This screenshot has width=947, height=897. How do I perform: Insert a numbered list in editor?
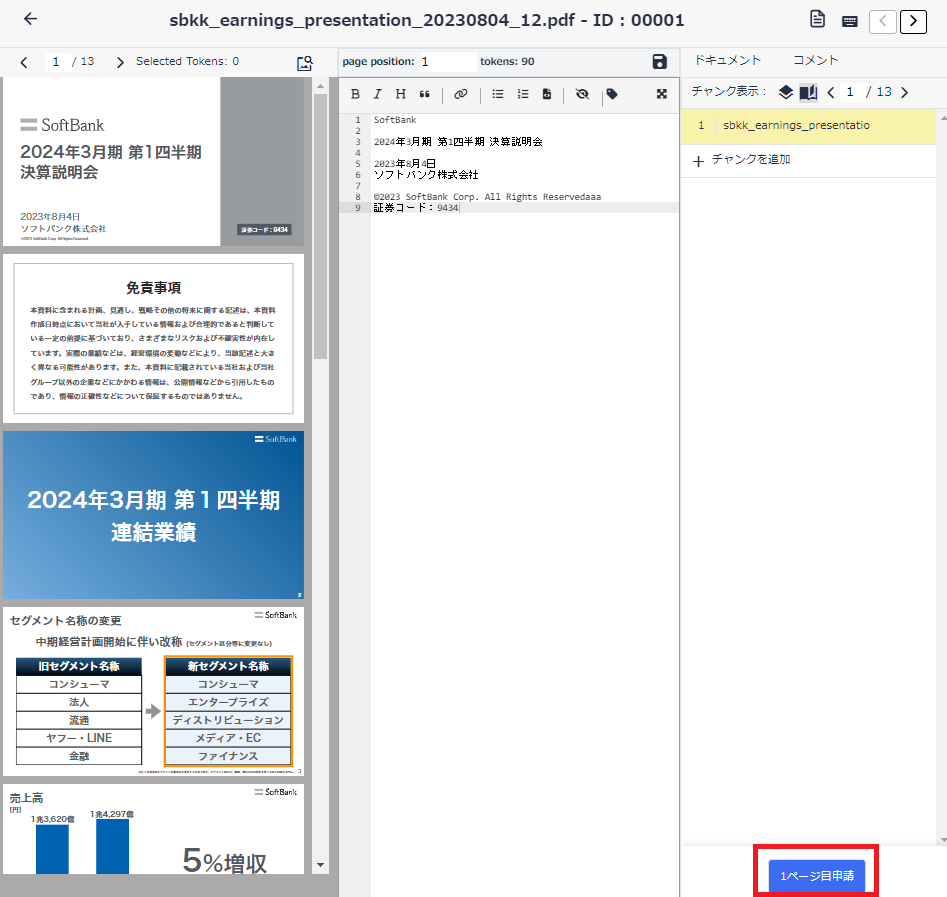[x=523, y=94]
